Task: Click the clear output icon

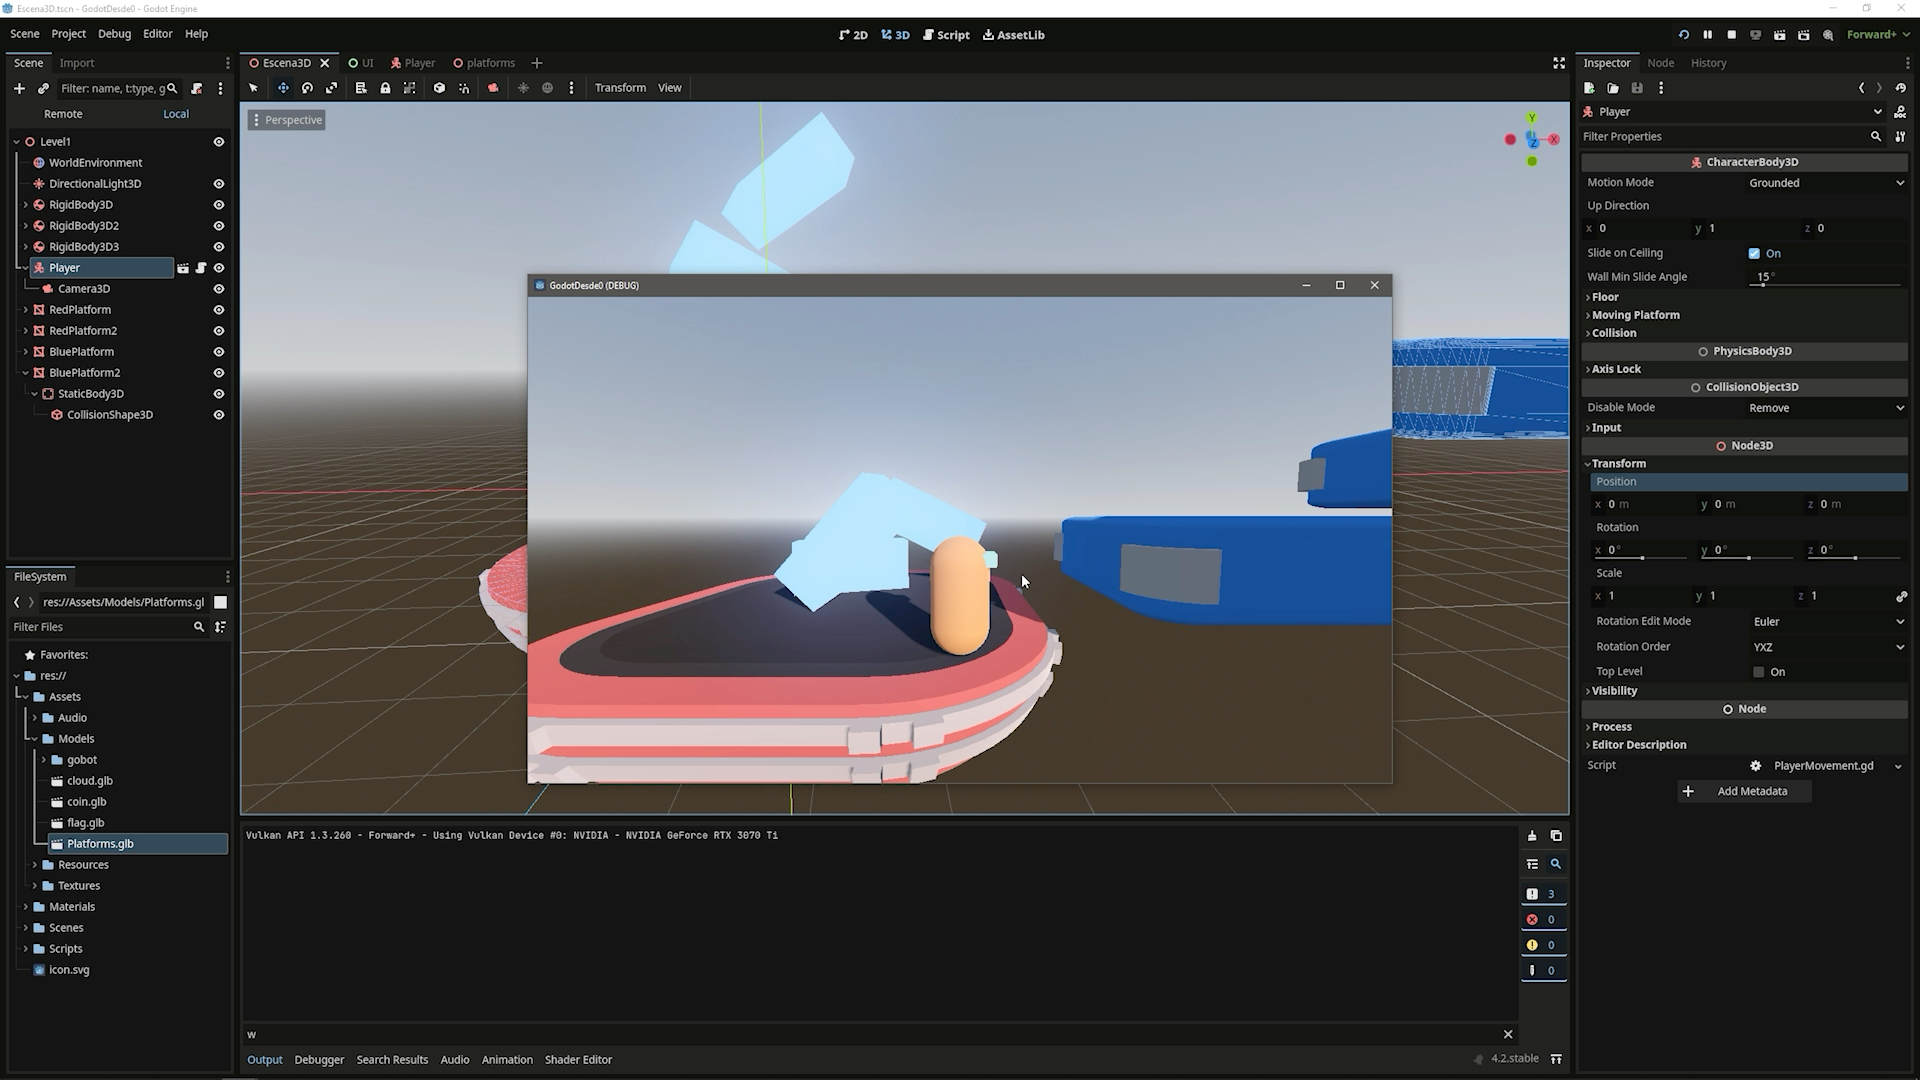Action: click(1532, 836)
